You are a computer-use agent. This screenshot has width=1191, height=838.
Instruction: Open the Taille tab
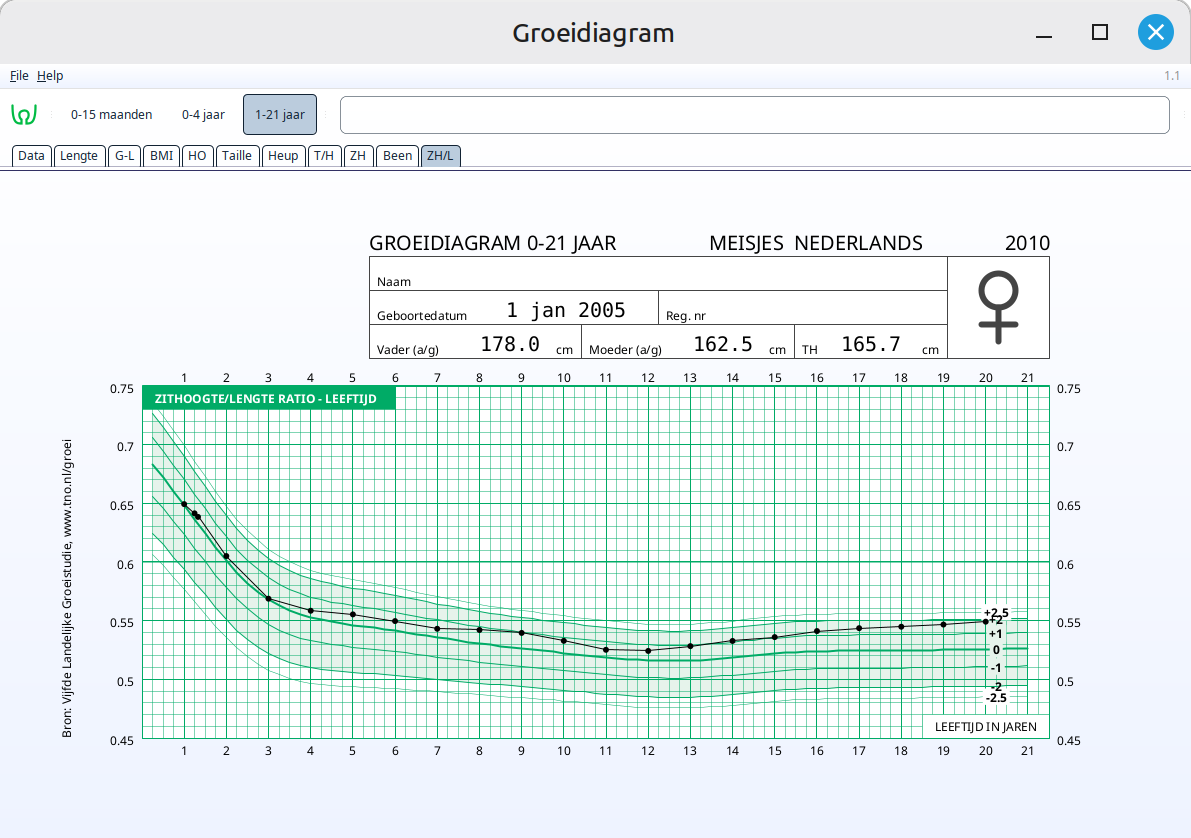(237, 156)
